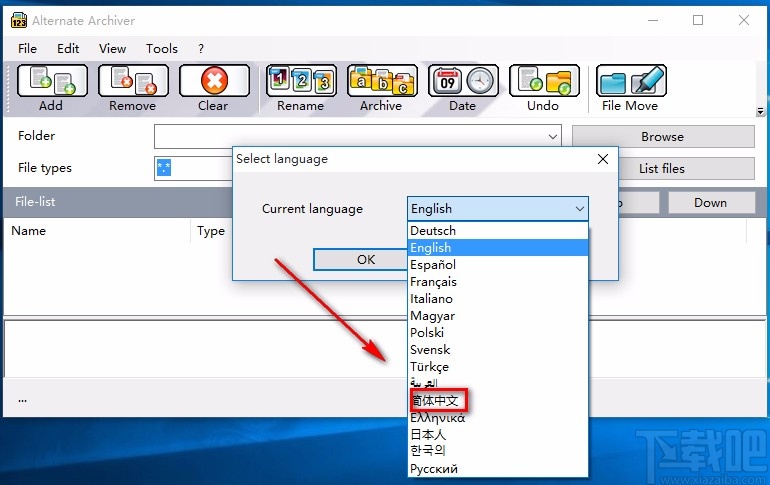Choose the Arabic language entry
The width and height of the screenshot is (770, 485).
point(498,383)
